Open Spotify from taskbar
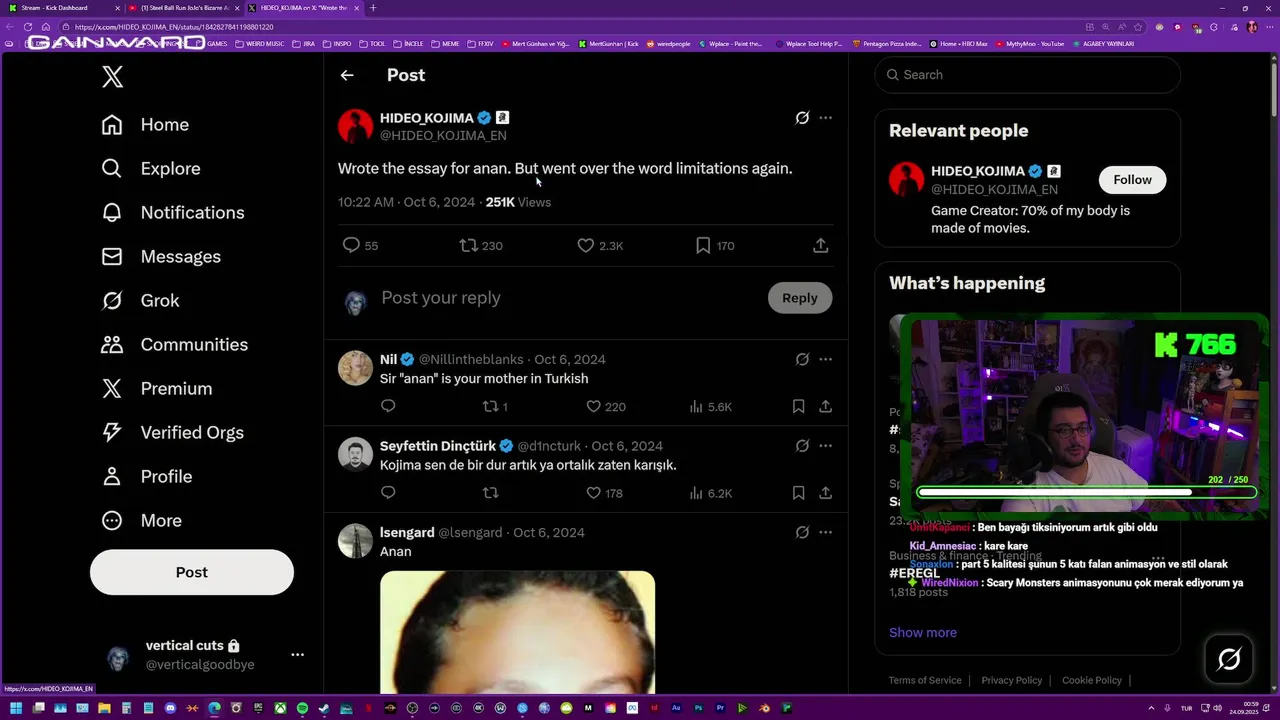Image resolution: width=1280 pixels, height=720 pixels. [x=302, y=708]
